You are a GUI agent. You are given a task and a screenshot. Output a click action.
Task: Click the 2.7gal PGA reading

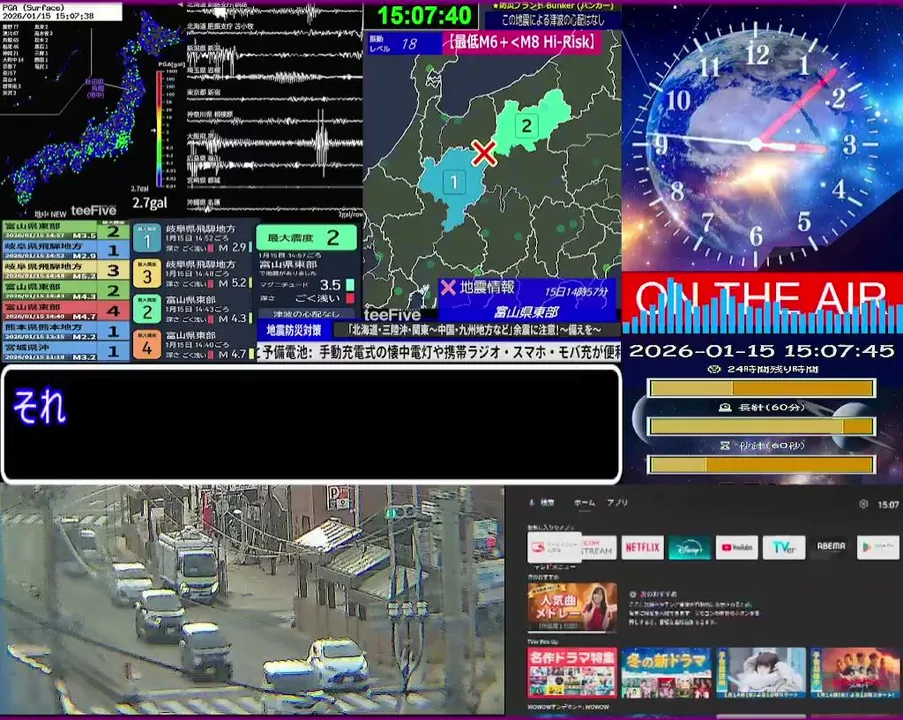point(150,203)
